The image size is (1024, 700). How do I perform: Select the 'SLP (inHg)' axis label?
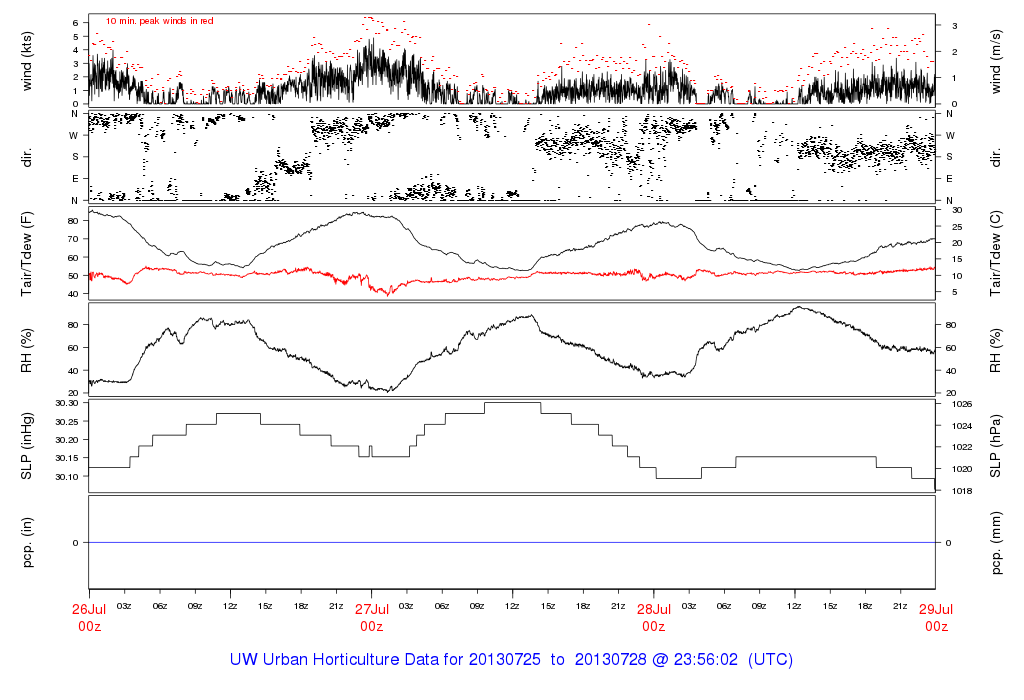27,446
